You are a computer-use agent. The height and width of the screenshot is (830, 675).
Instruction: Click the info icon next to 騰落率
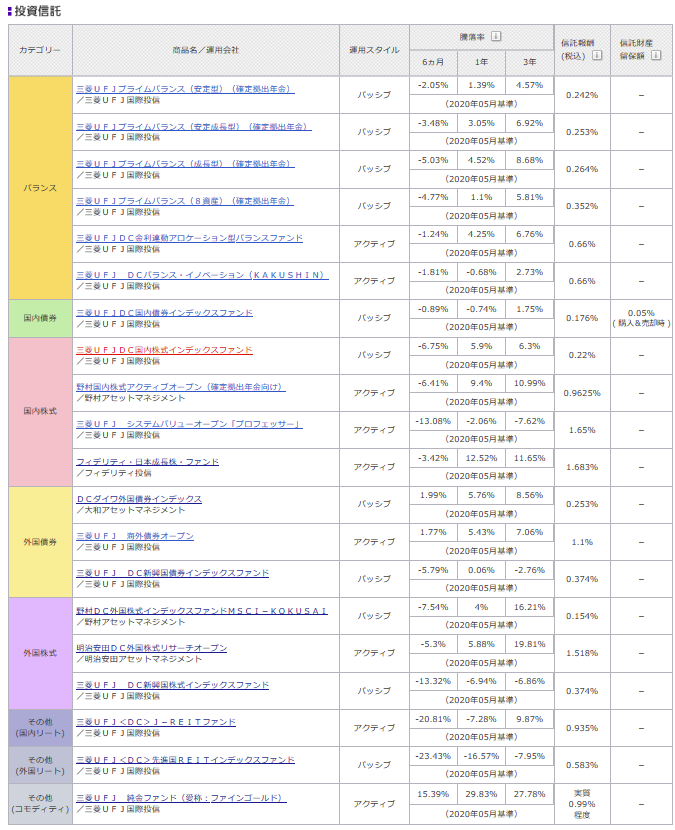(x=496, y=37)
